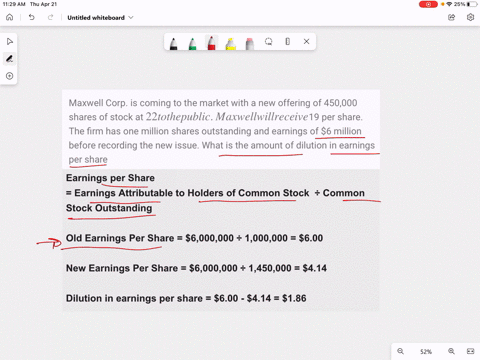Tap the screen recording indicator
Image resolution: width=480 pixels, height=360 pixels.
428,4
